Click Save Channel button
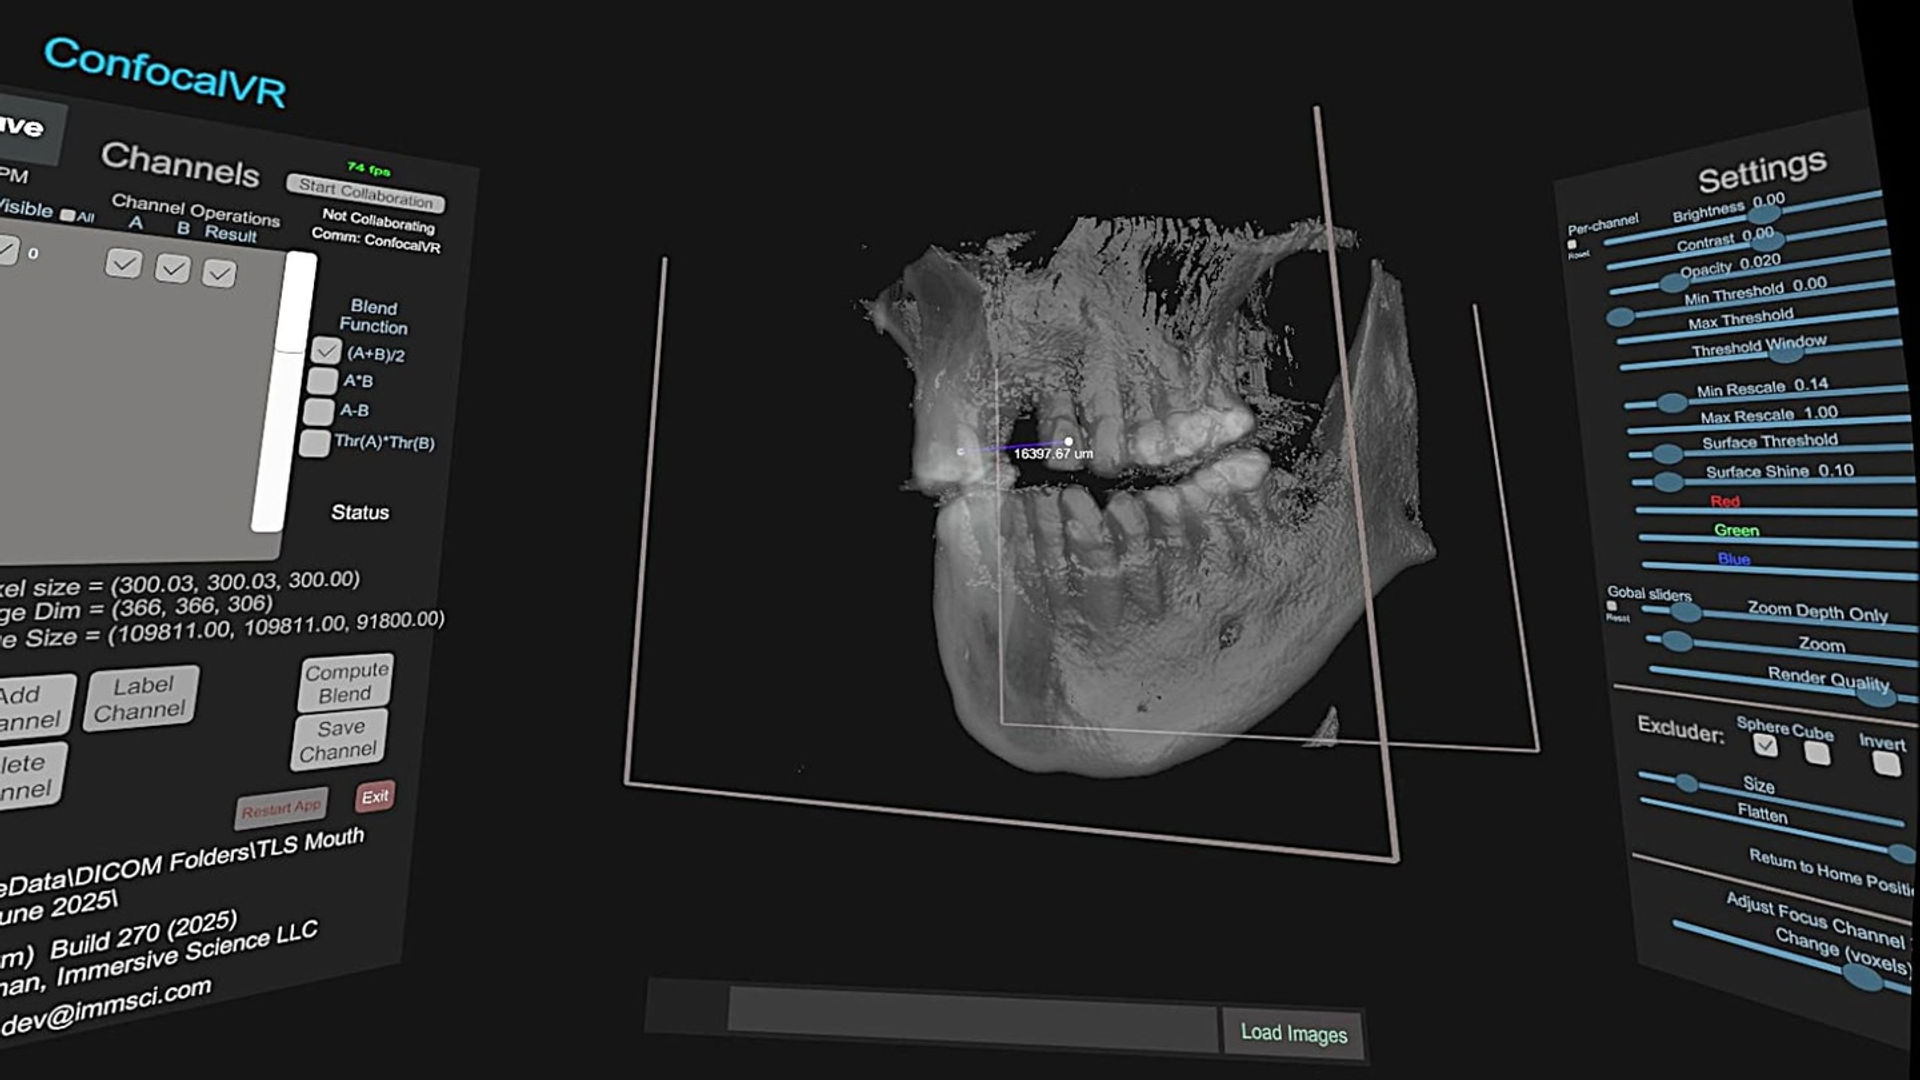Screen dimensions: 1920x1080 point(339,739)
